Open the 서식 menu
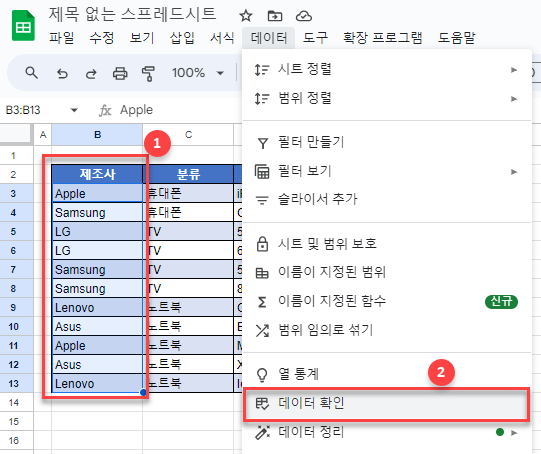Image resolution: width=541 pixels, height=454 pixels. tap(222, 38)
